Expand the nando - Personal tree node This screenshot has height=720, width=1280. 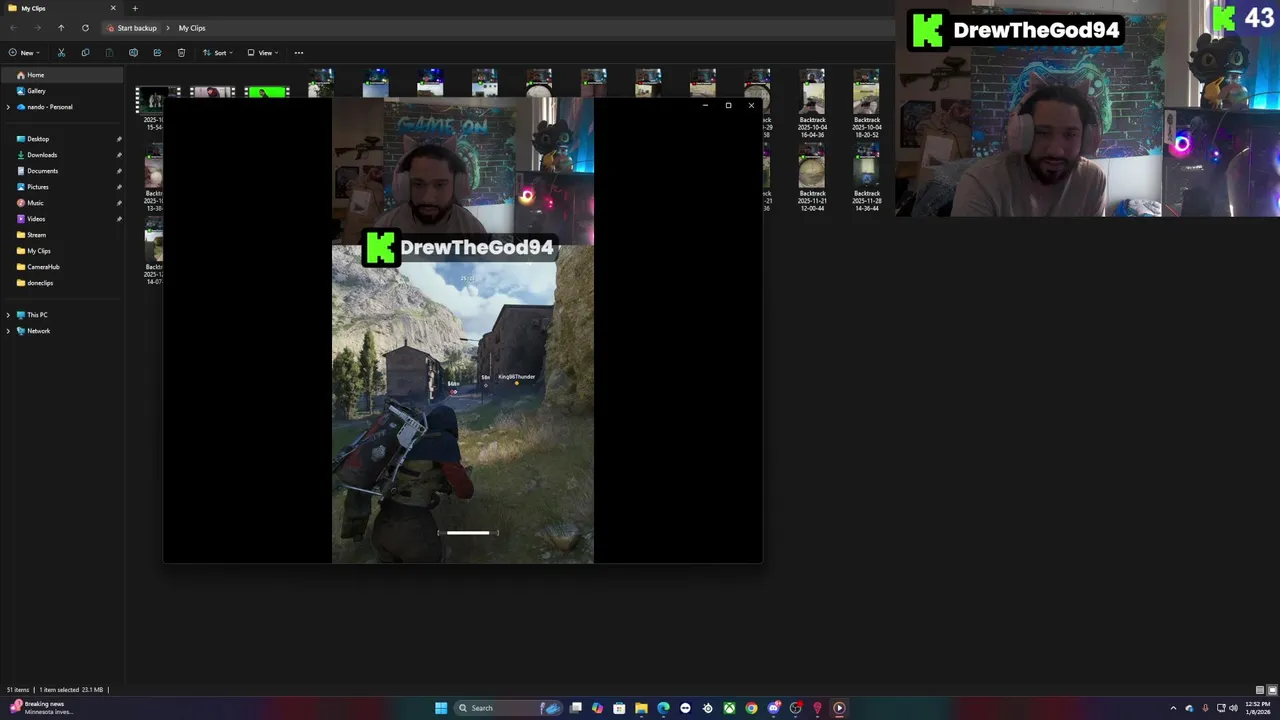click(x=8, y=107)
